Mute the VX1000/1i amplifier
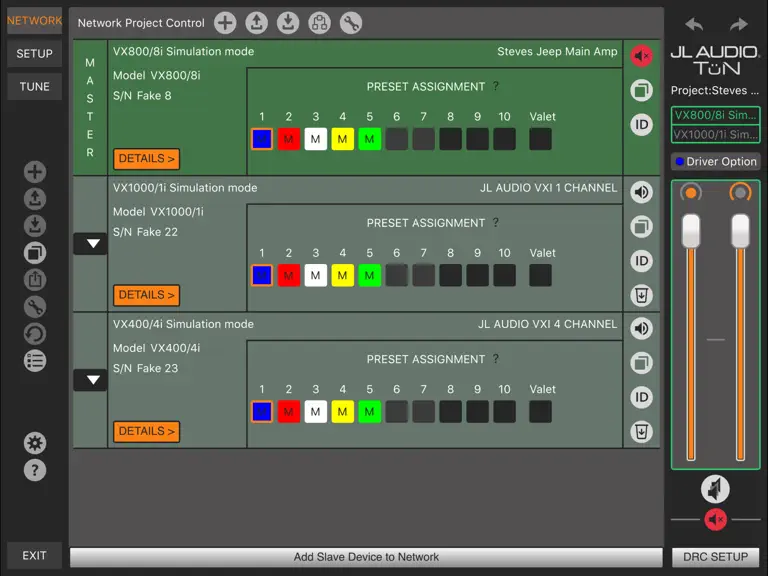This screenshot has width=768, height=576. (x=641, y=192)
